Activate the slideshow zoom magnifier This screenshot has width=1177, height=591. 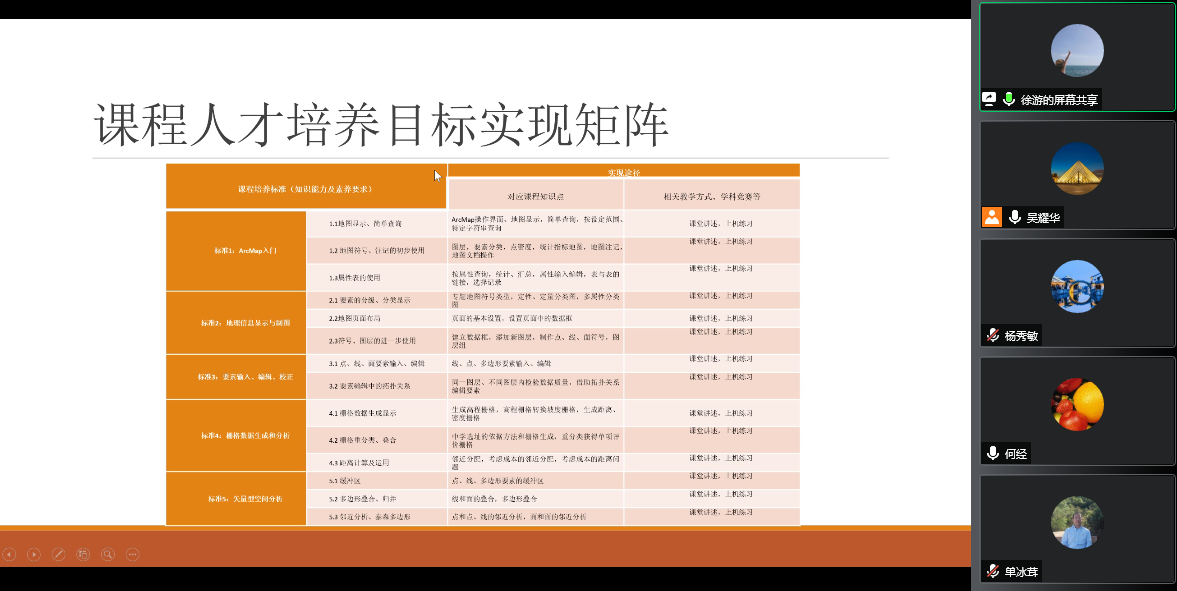pyautogui.click(x=108, y=554)
